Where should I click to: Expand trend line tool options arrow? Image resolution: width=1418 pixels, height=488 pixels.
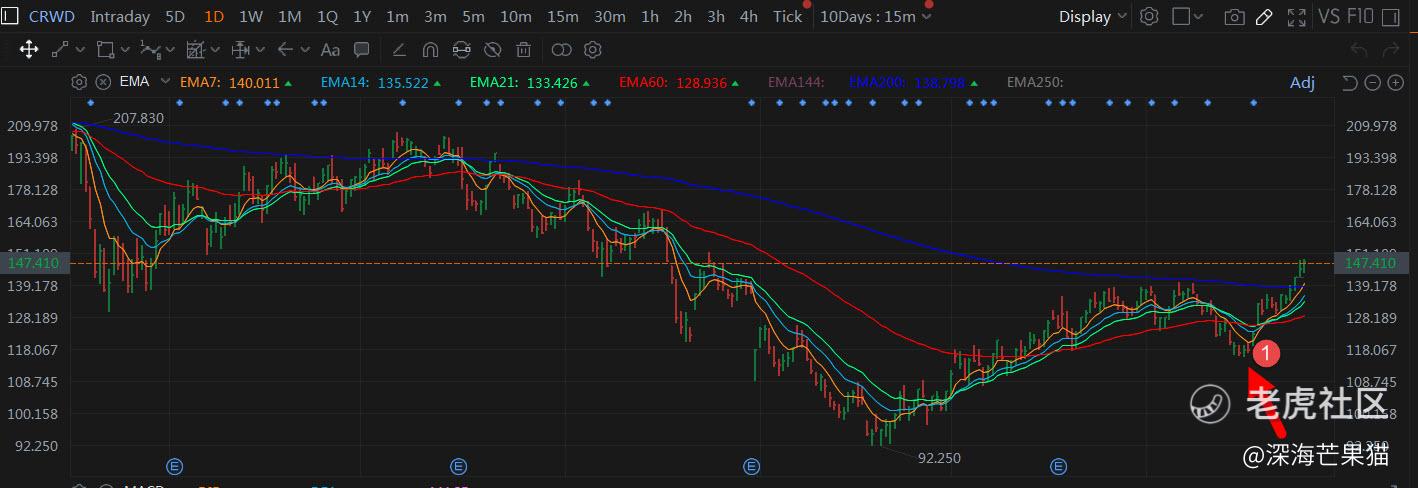pos(78,49)
